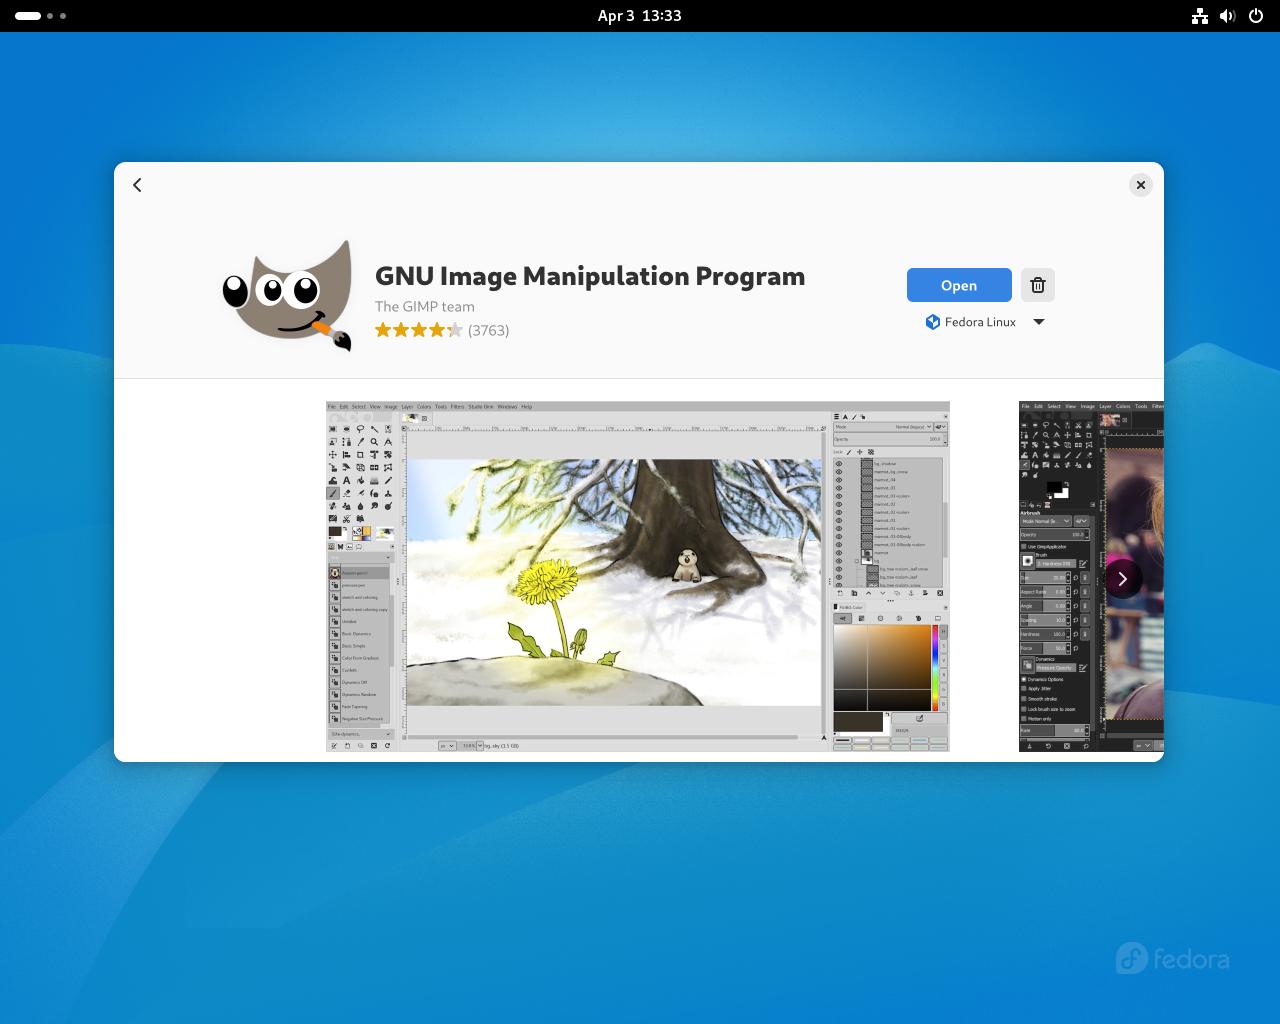Open the first GIMP screenshot thumbnail

point(638,577)
